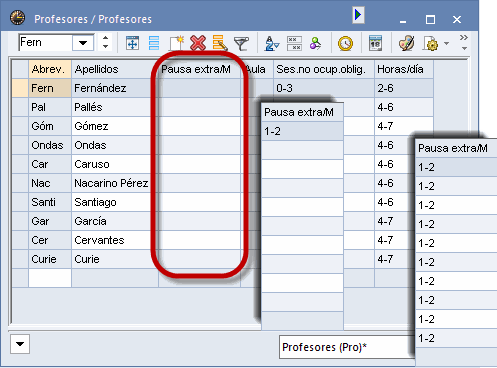Open the color palette icon
Viewport: 497px width, 368px height.
(406, 44)
